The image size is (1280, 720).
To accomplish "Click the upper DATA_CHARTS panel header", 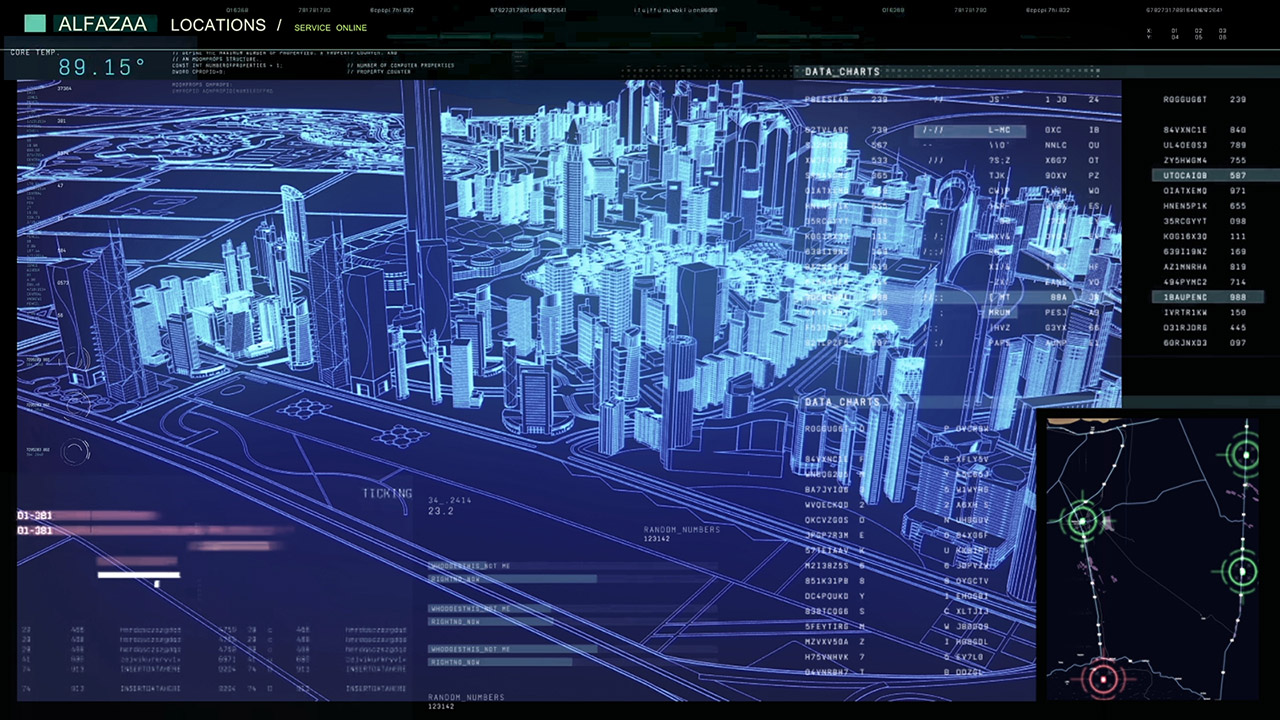I will [842, 72].
